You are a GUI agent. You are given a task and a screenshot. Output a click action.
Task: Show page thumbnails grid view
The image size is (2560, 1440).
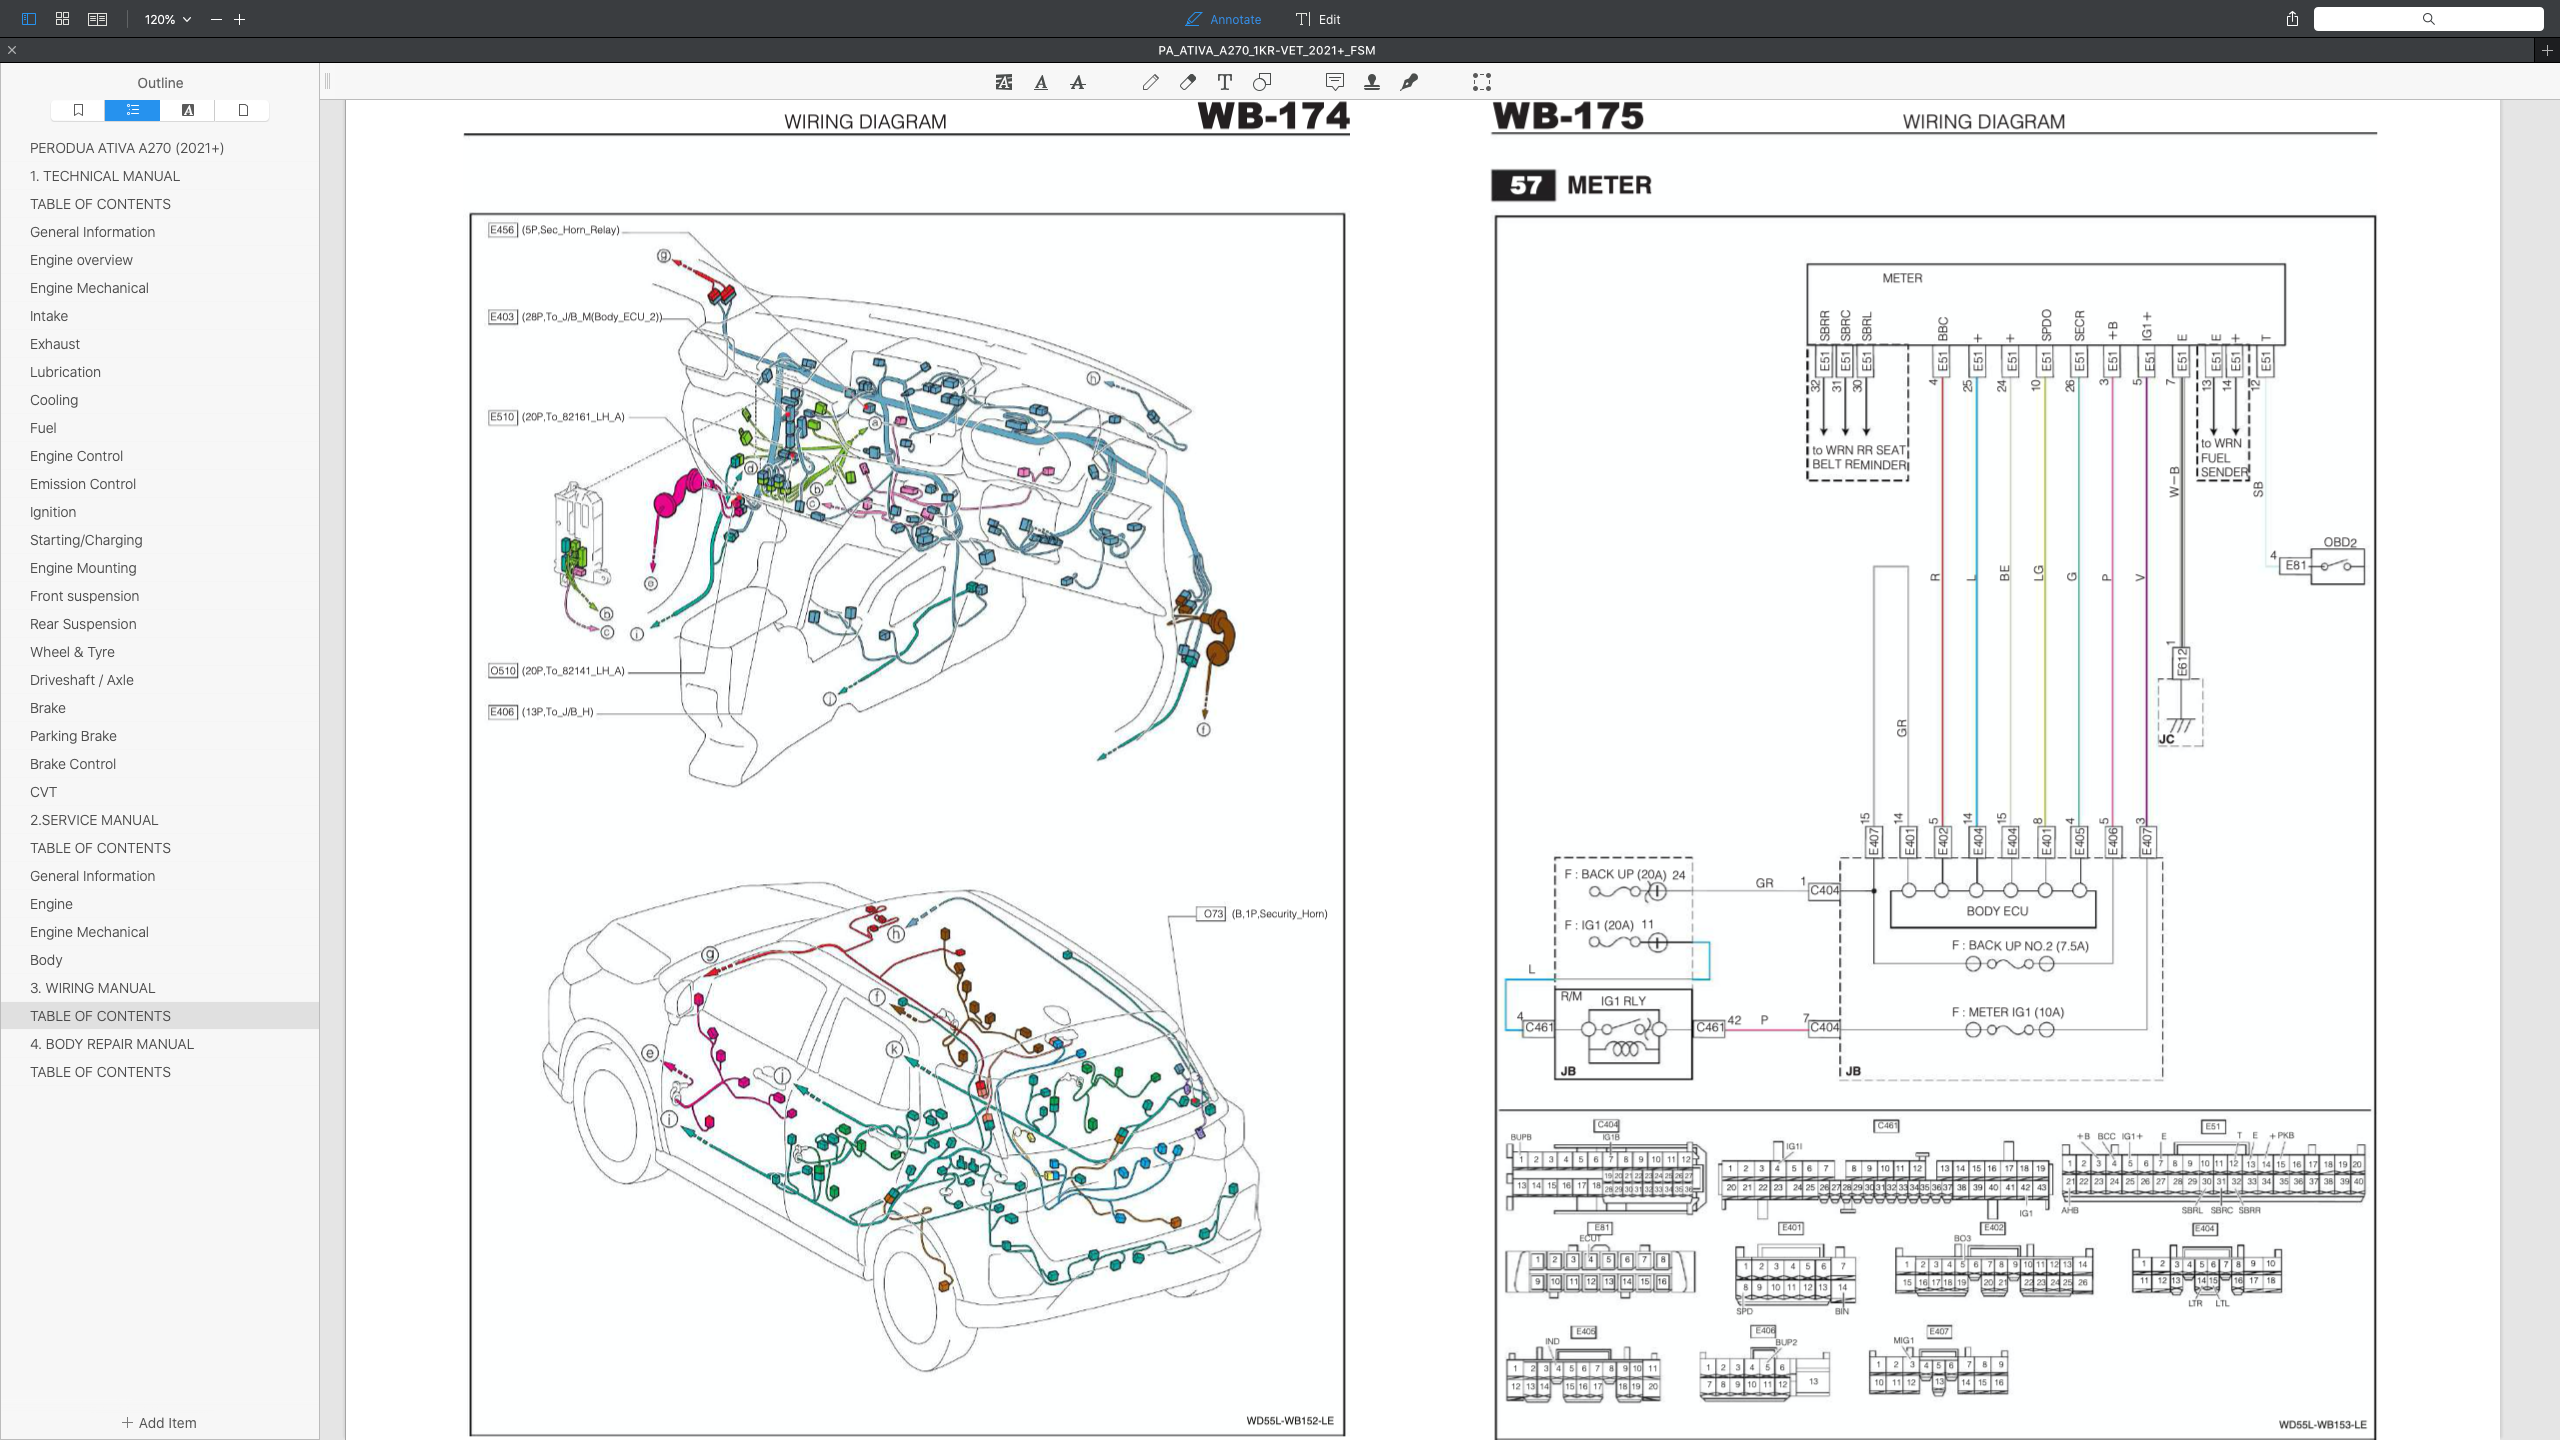click(x=62, y=19)
